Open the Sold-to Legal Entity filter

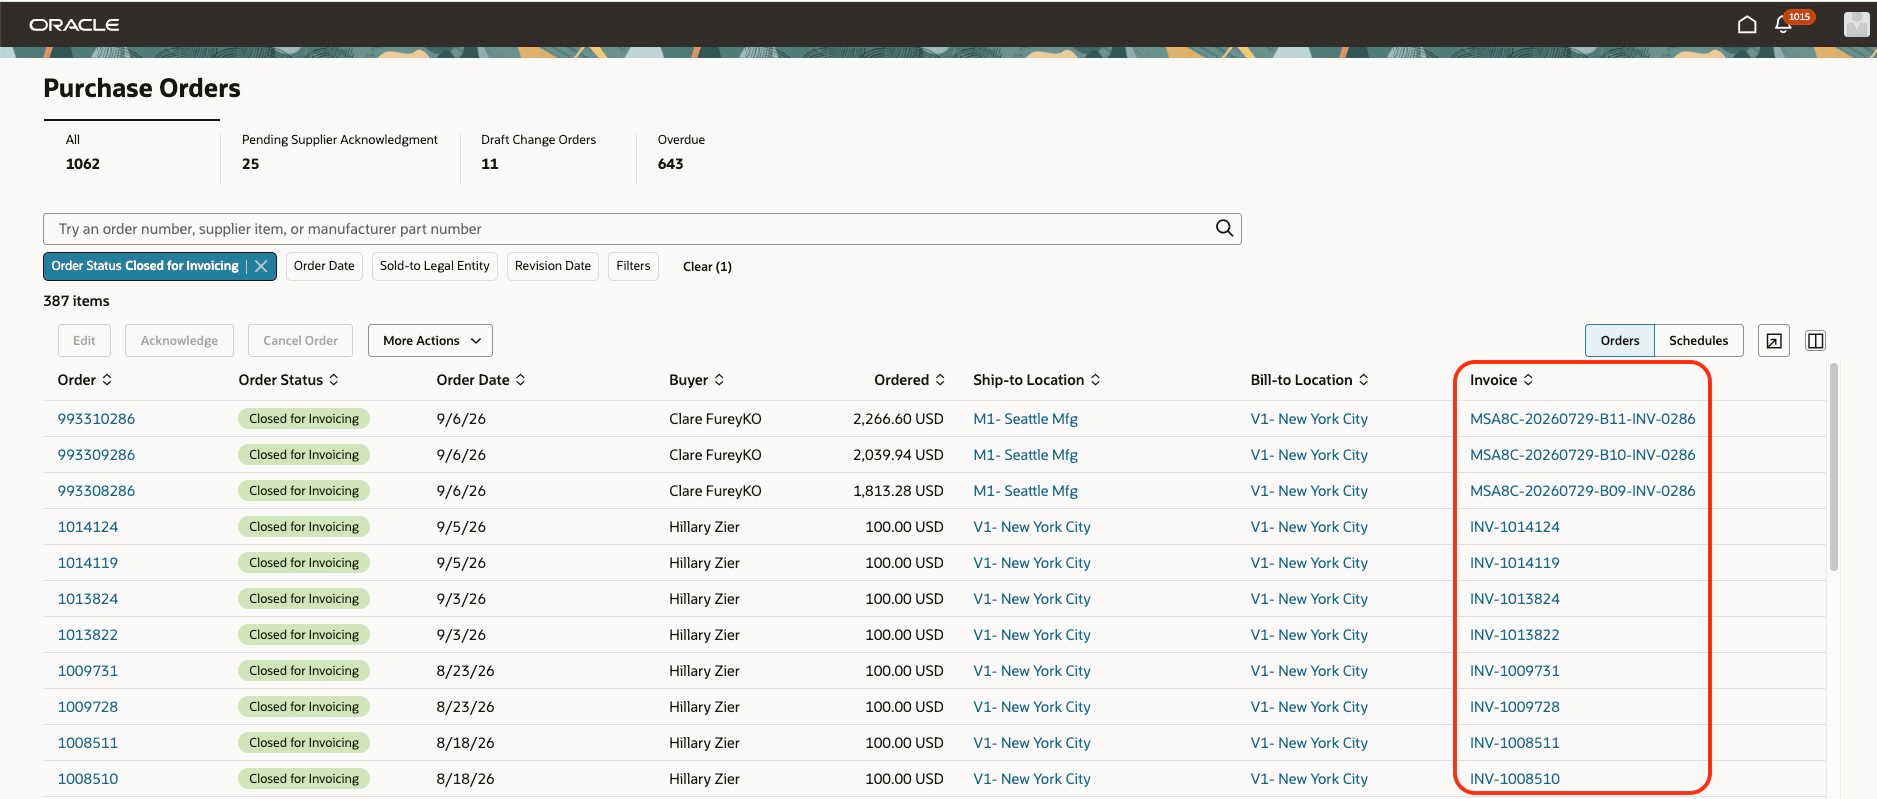tap(435, 266)
